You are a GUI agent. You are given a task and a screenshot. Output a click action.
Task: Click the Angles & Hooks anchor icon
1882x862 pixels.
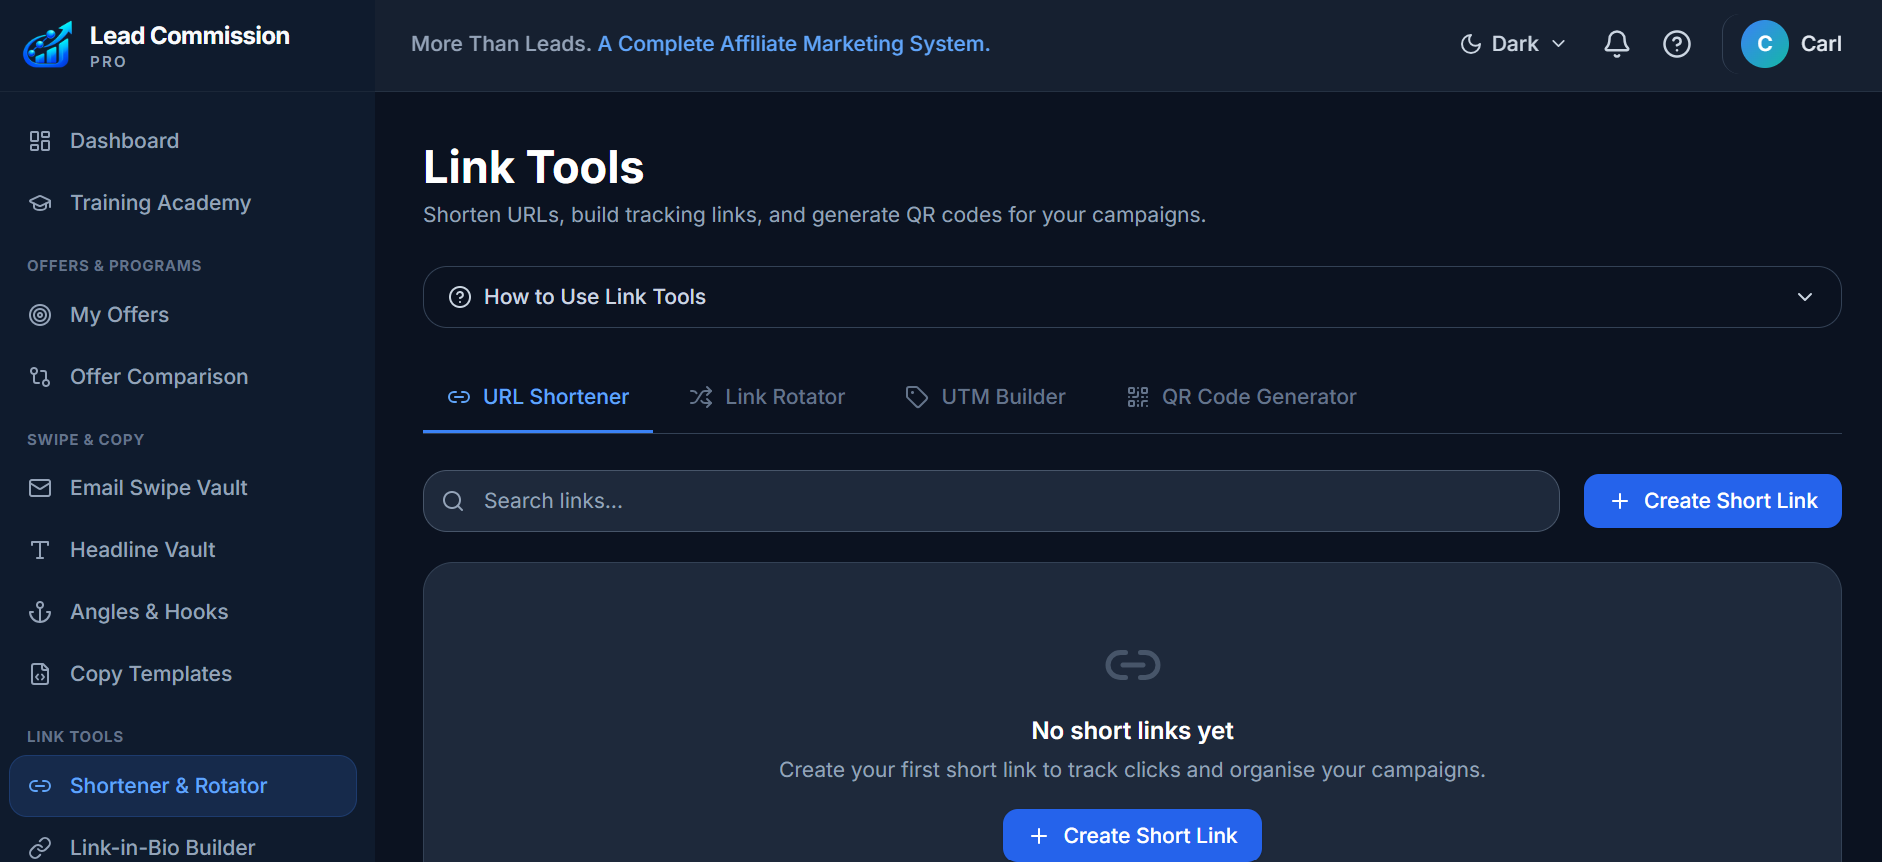(40, 612)
